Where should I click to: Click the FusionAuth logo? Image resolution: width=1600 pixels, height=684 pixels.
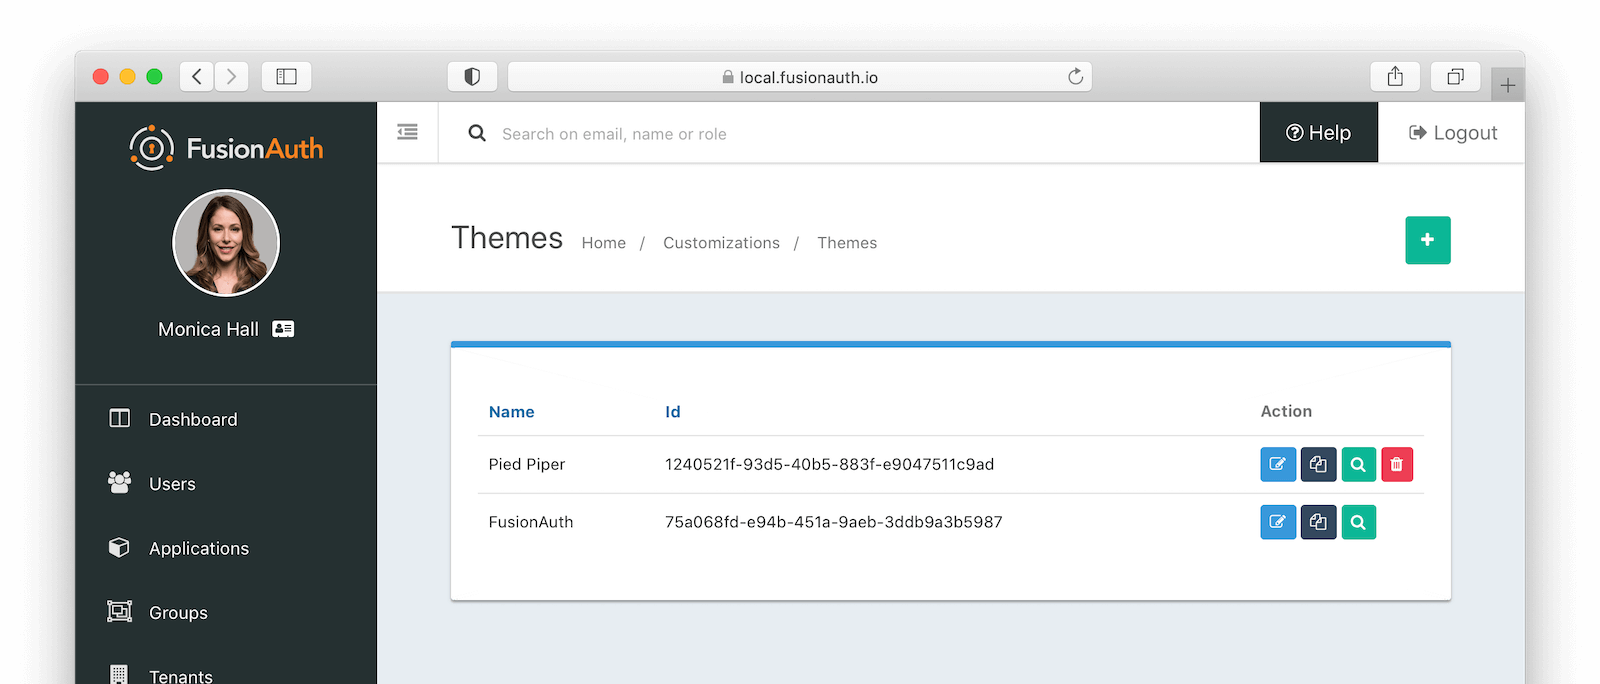click(226, 148)
